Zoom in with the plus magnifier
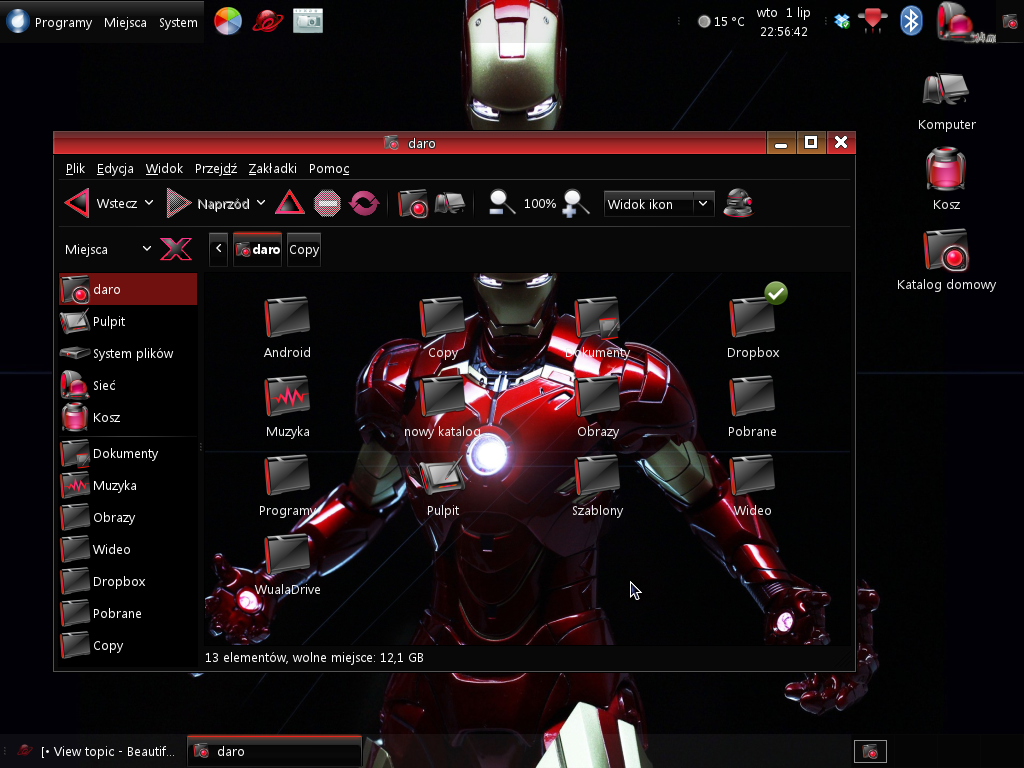This screenshot has height=768, width=1024. [x=575, y=203]
